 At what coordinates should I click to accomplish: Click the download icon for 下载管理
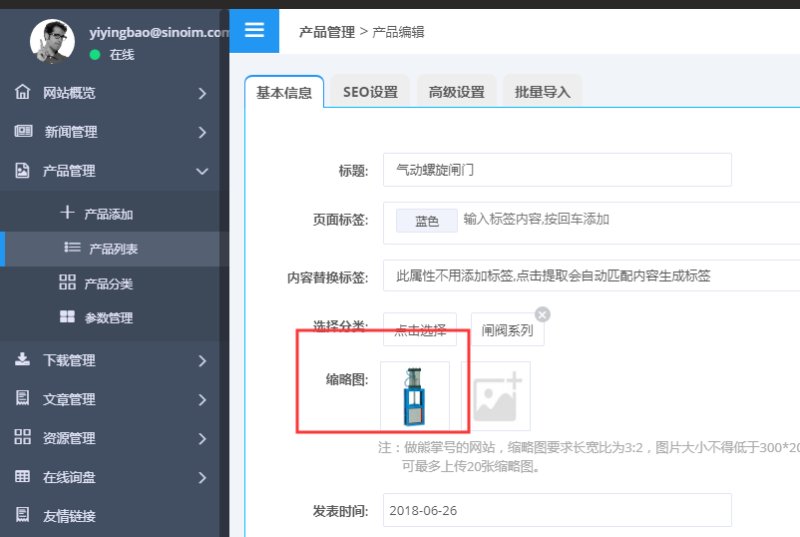click(22, 360)
